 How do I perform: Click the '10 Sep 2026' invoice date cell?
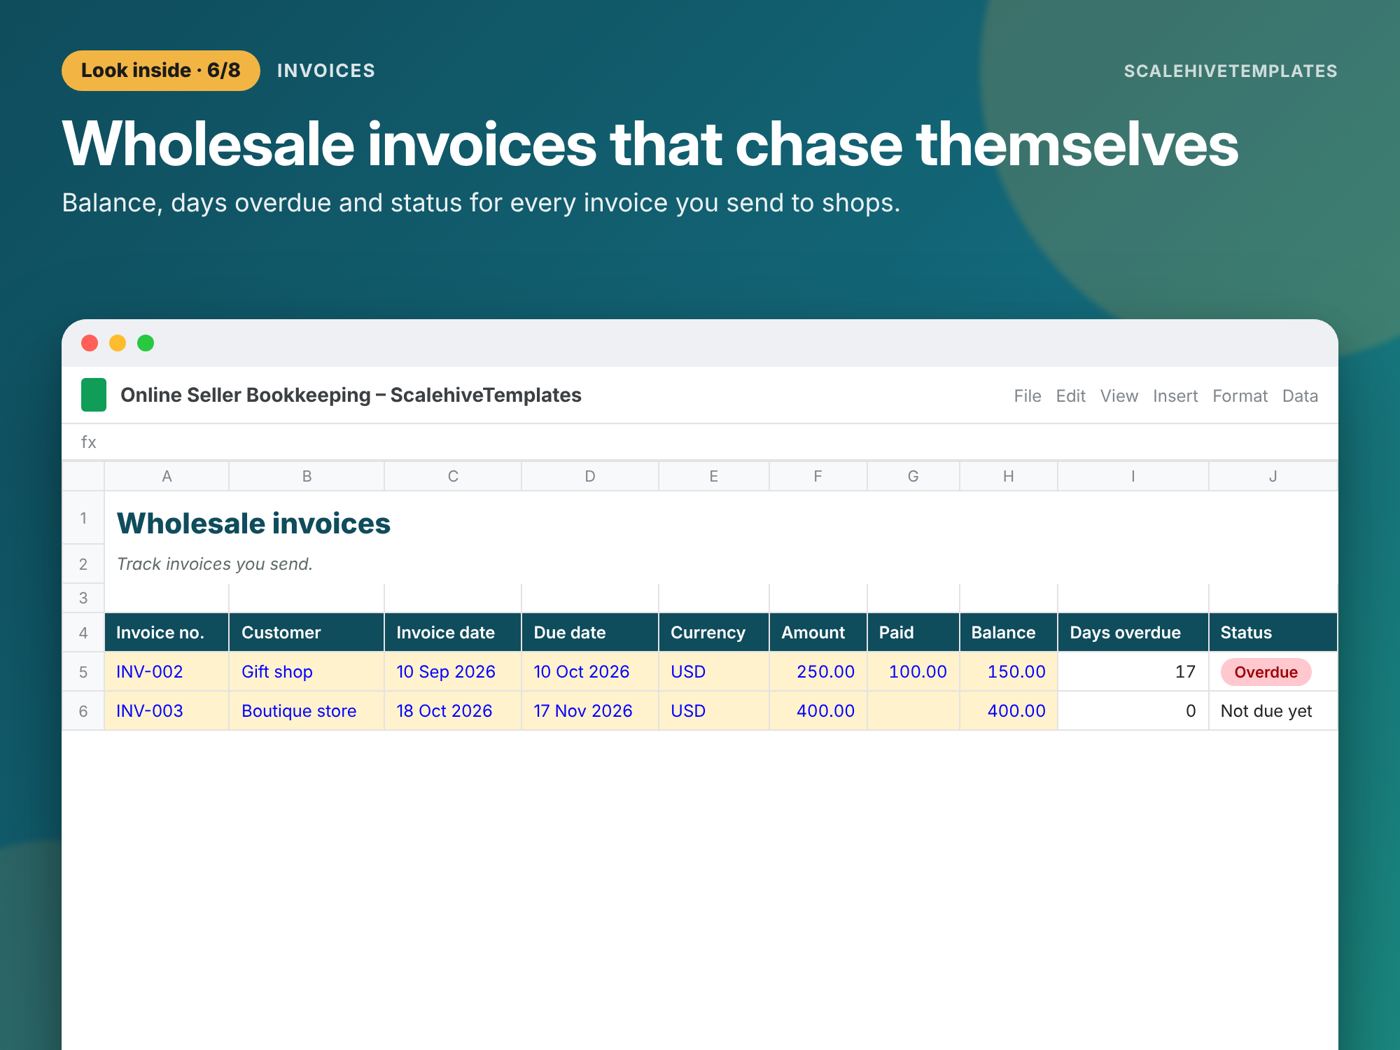point(453,672)
